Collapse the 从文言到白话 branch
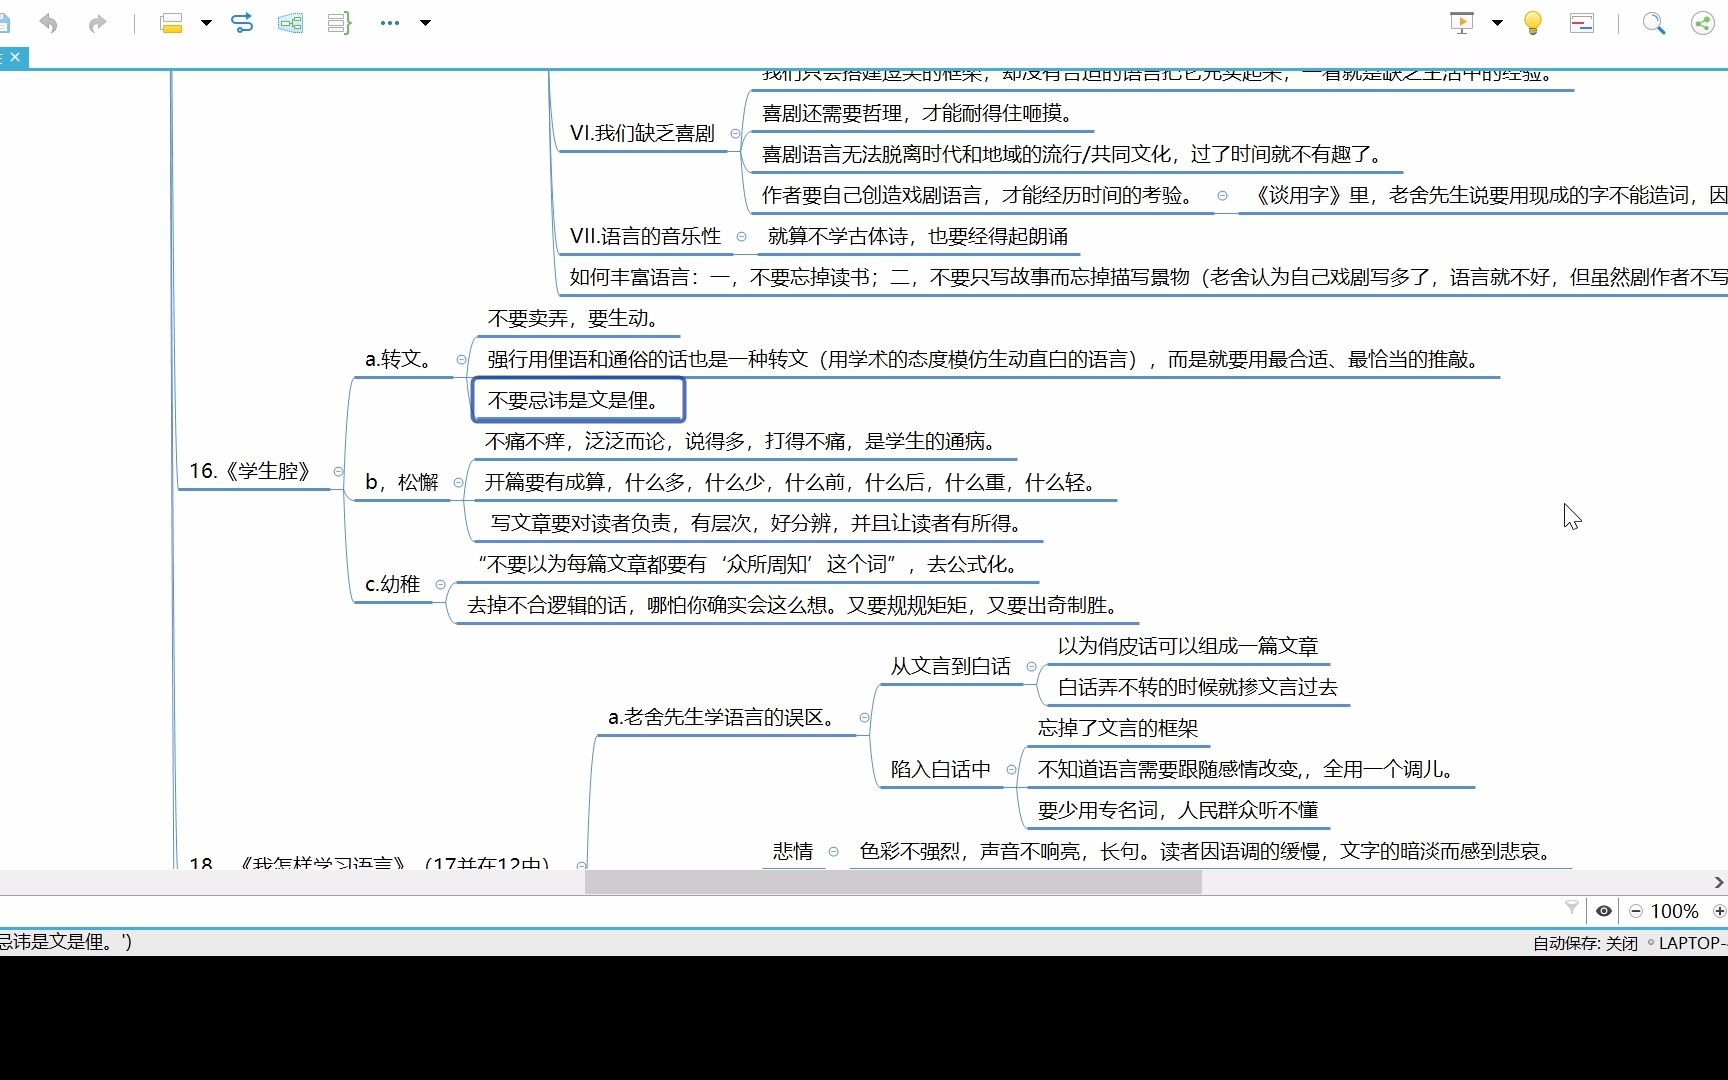 point(1031,666)
